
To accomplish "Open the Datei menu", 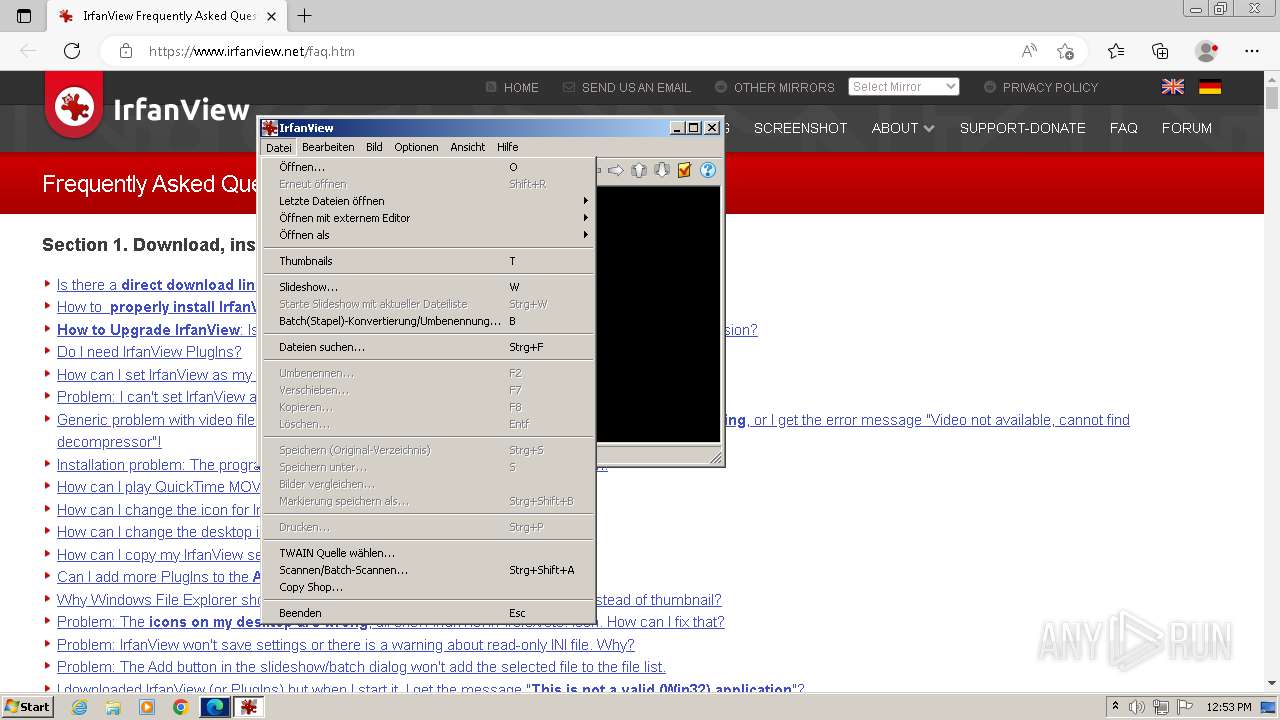I will [x=278, y=147].
